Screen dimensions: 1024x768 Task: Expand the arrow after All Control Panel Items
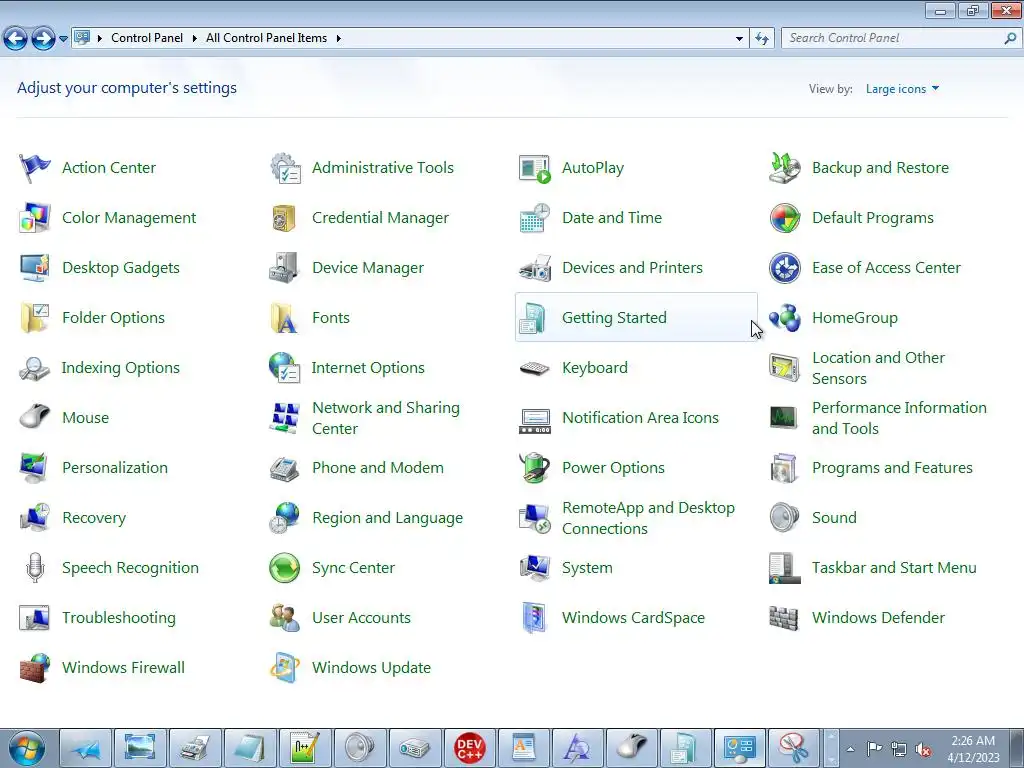click(338, 39)
